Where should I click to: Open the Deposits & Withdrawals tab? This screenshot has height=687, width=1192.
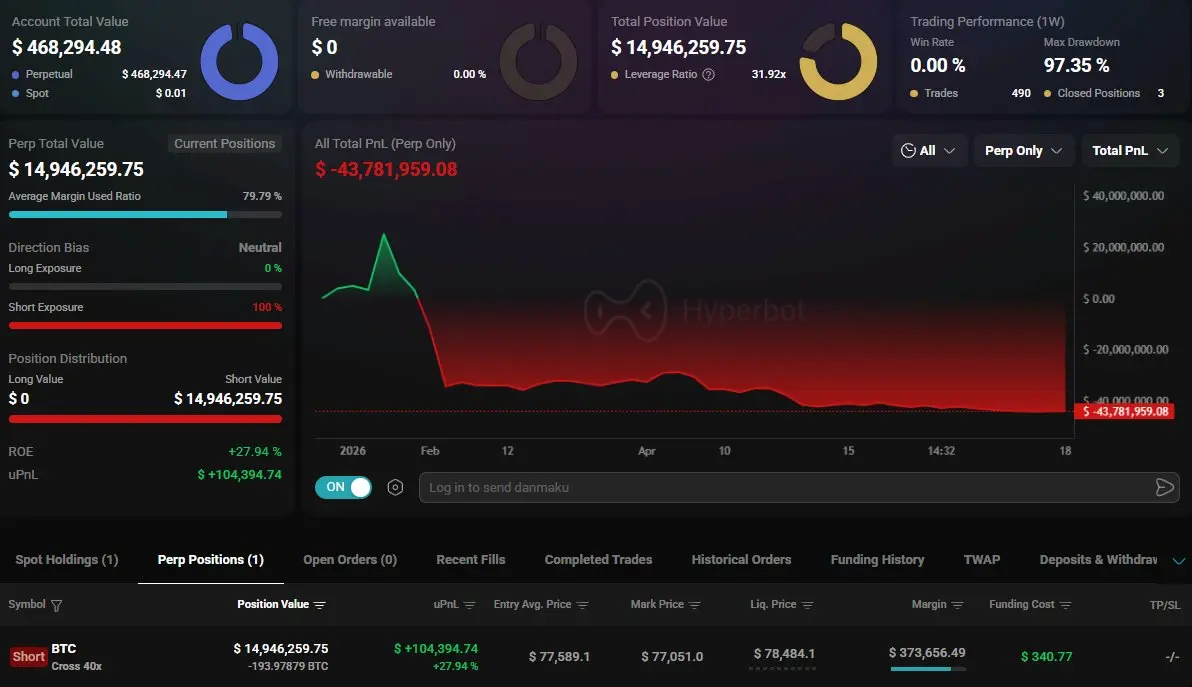(1098, 559)
